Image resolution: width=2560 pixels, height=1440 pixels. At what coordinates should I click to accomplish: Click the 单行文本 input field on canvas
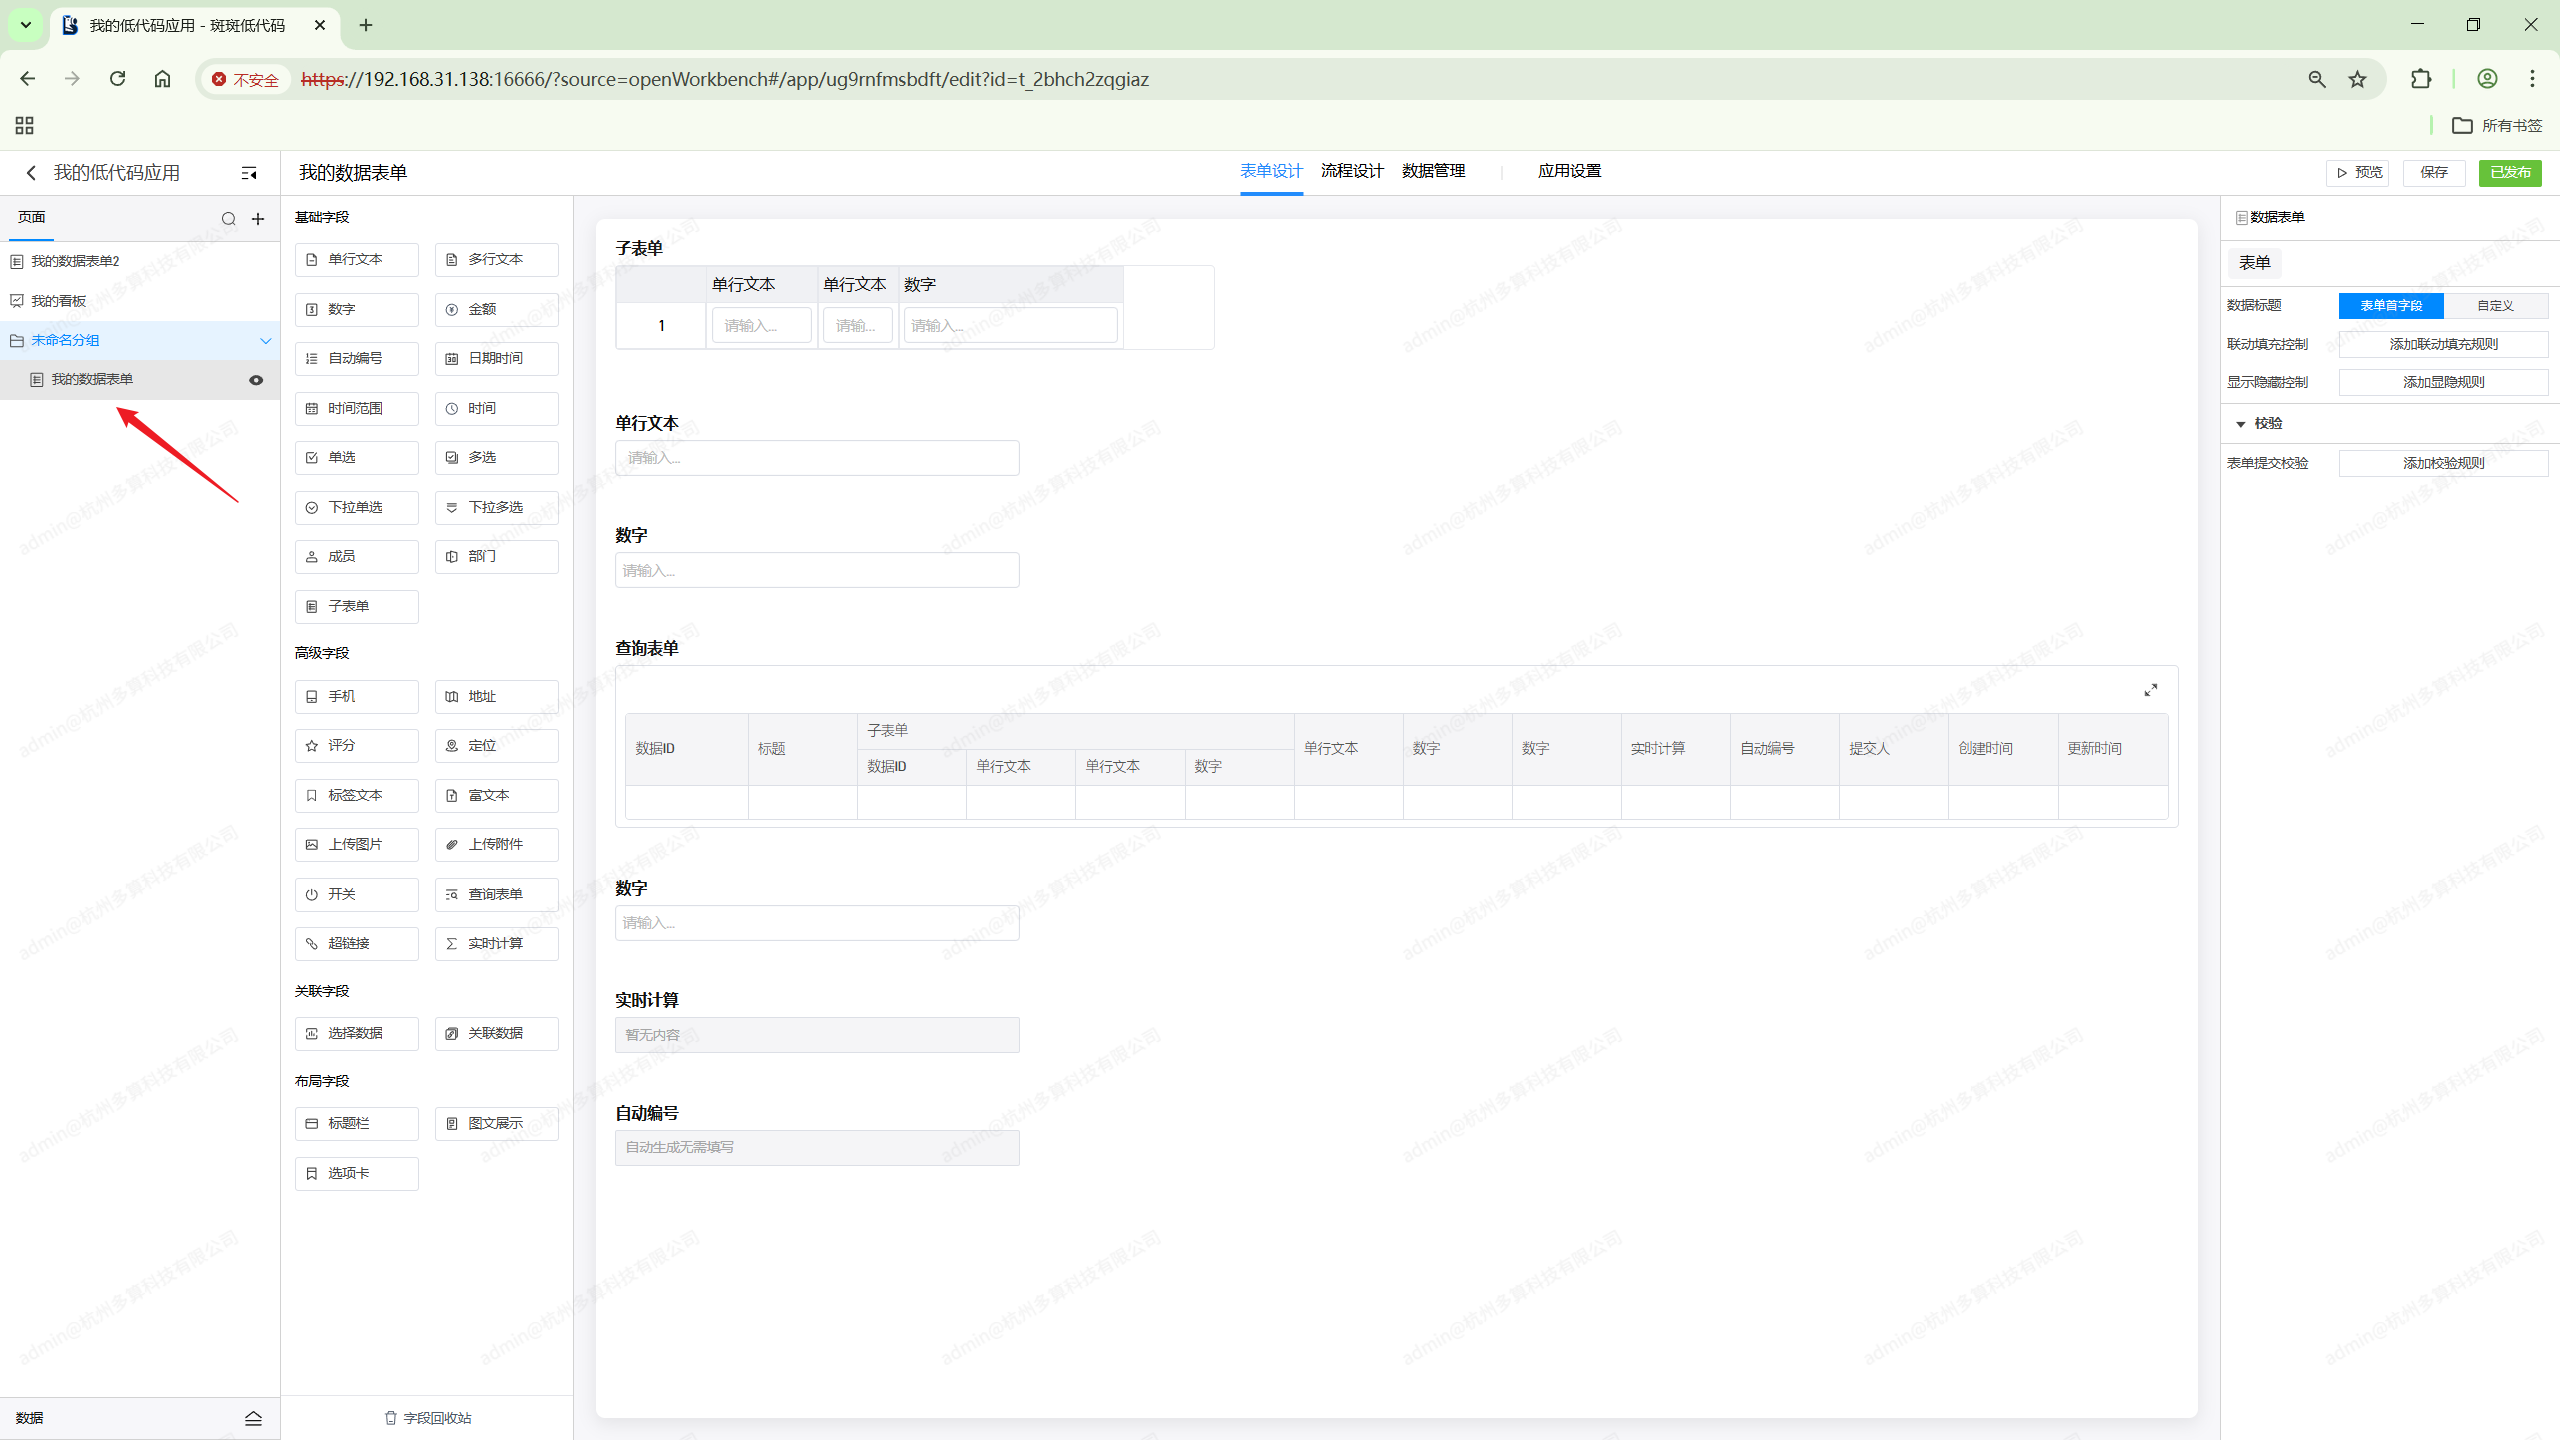tap(816, 458)
